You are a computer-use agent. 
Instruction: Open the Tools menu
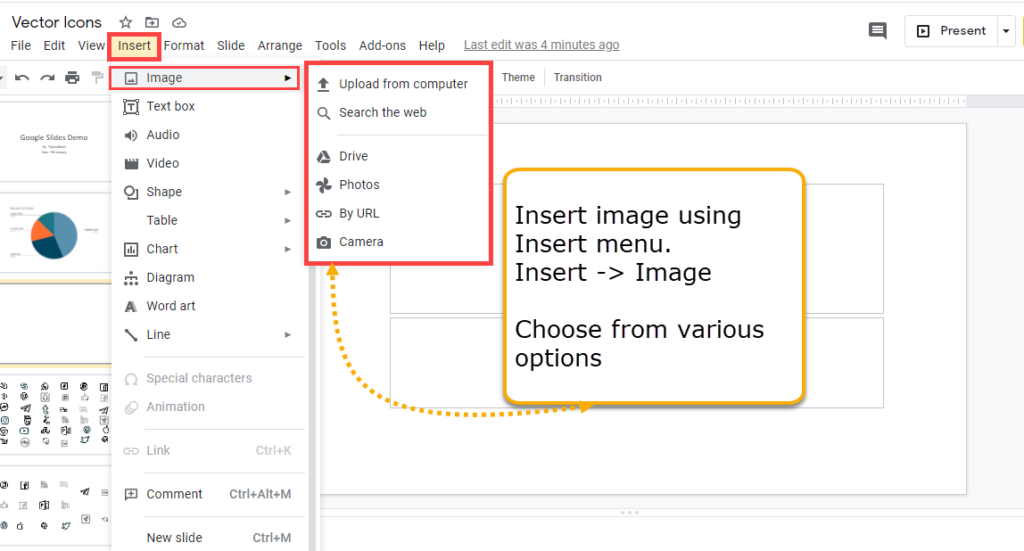tap(330, 46)
